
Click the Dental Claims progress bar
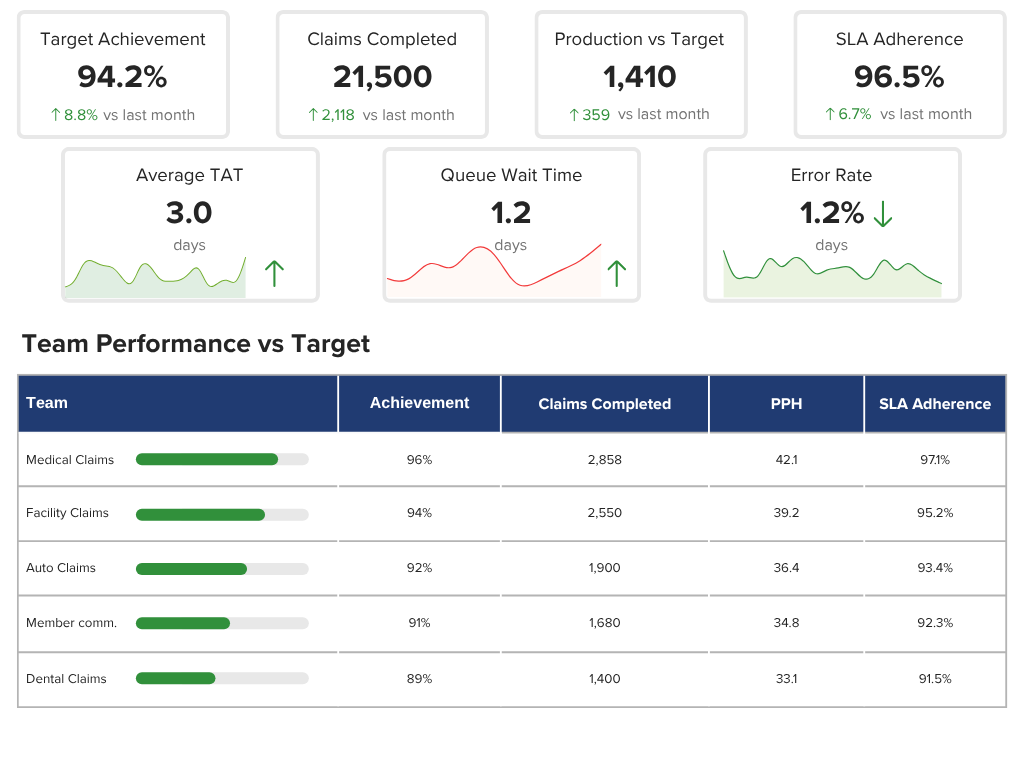[x=222, y=679]
